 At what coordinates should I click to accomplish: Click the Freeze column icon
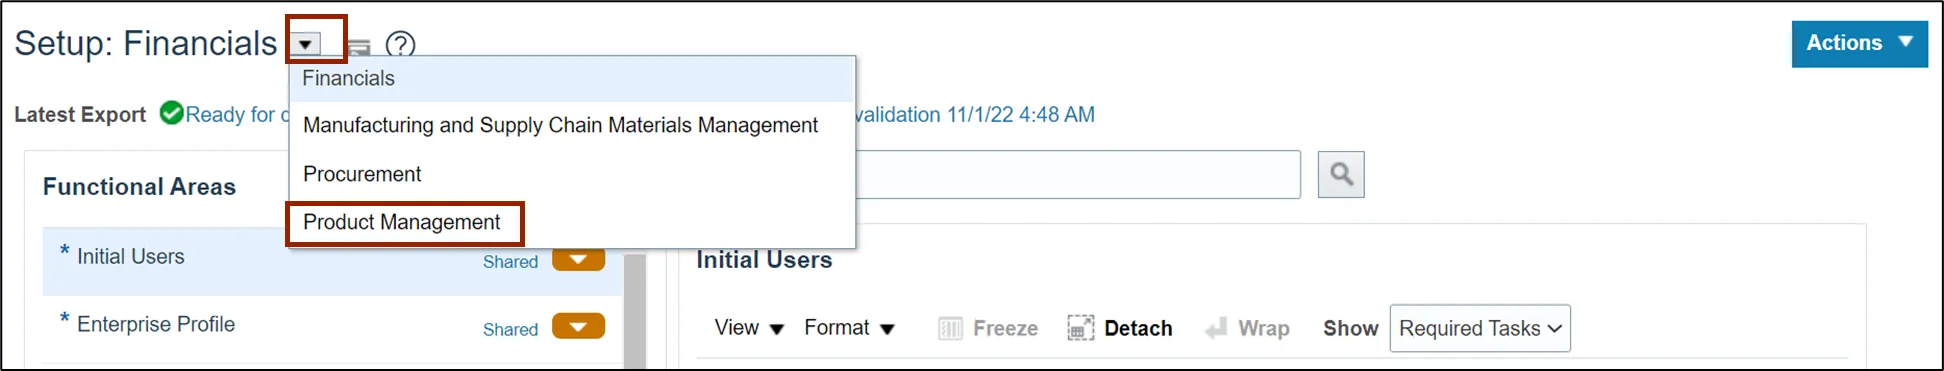coord(950,328)
